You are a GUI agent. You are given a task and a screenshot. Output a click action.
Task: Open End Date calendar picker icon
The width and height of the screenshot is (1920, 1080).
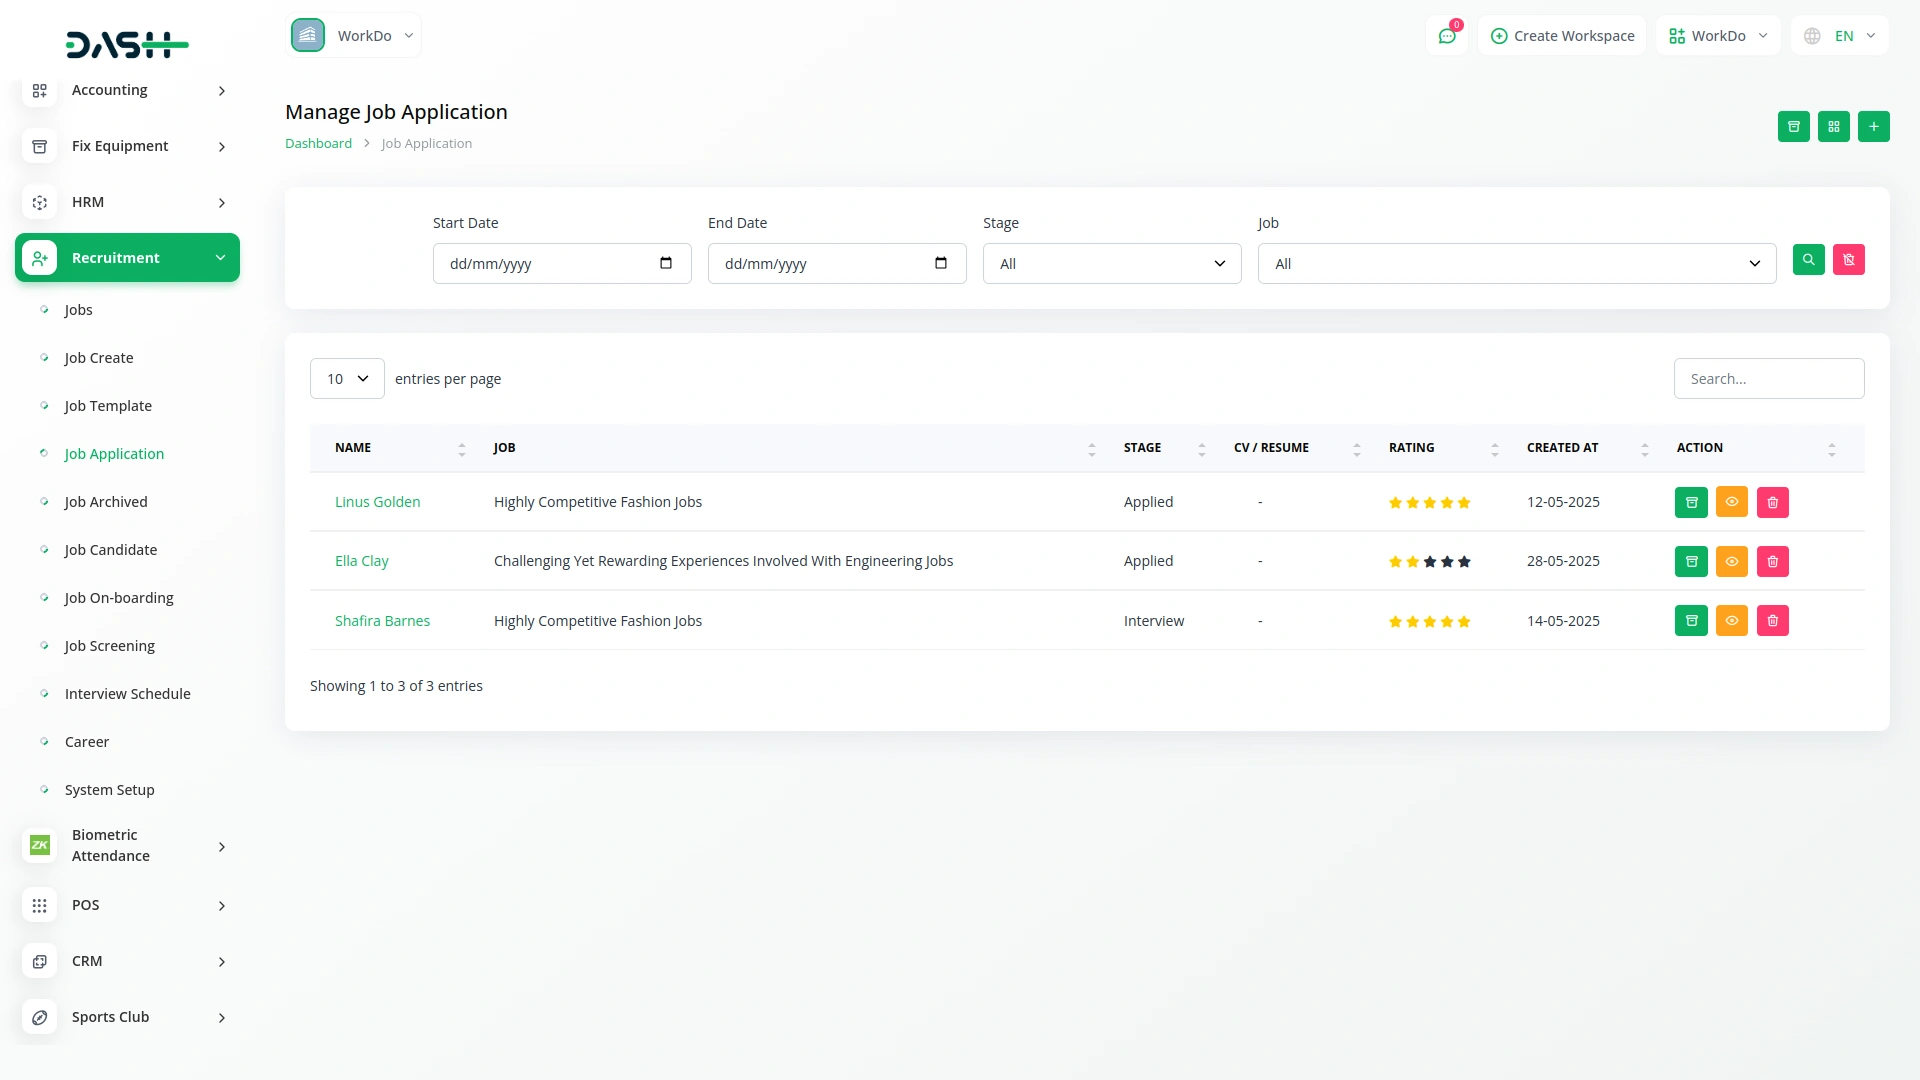(941, 263)
